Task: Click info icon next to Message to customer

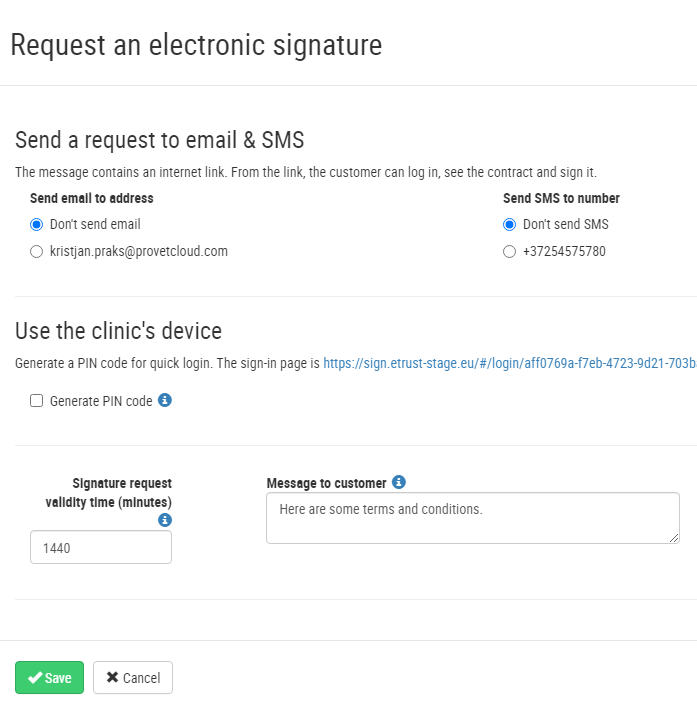Action: [x=399, y=482]
